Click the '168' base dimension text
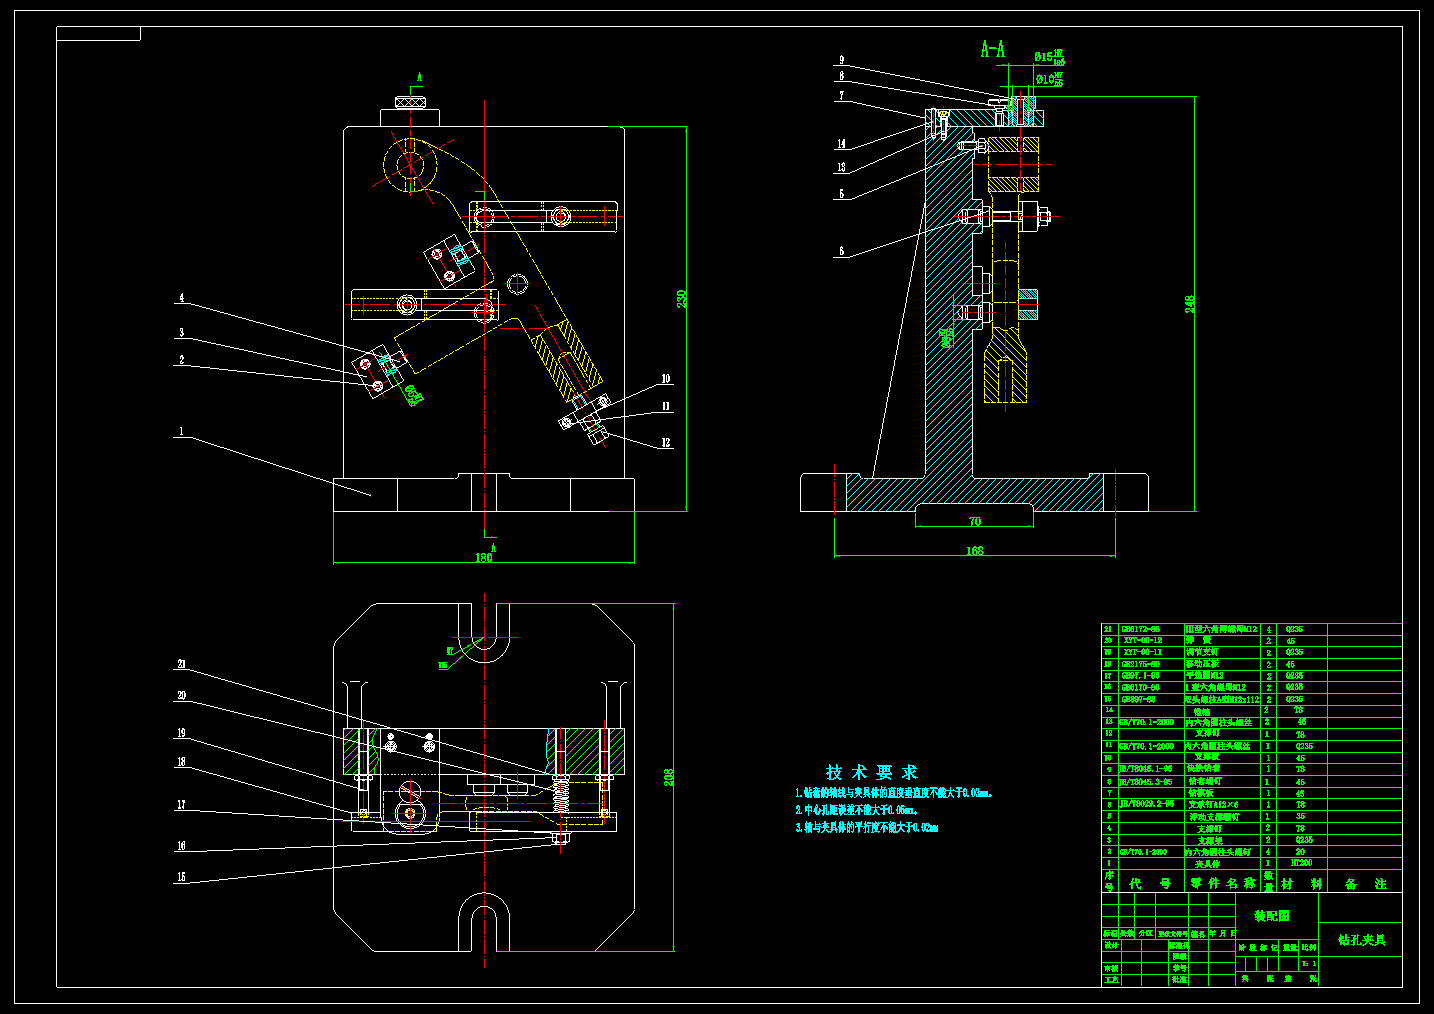This screenshot has width=1434, height=1014. (x=975, y=550)
